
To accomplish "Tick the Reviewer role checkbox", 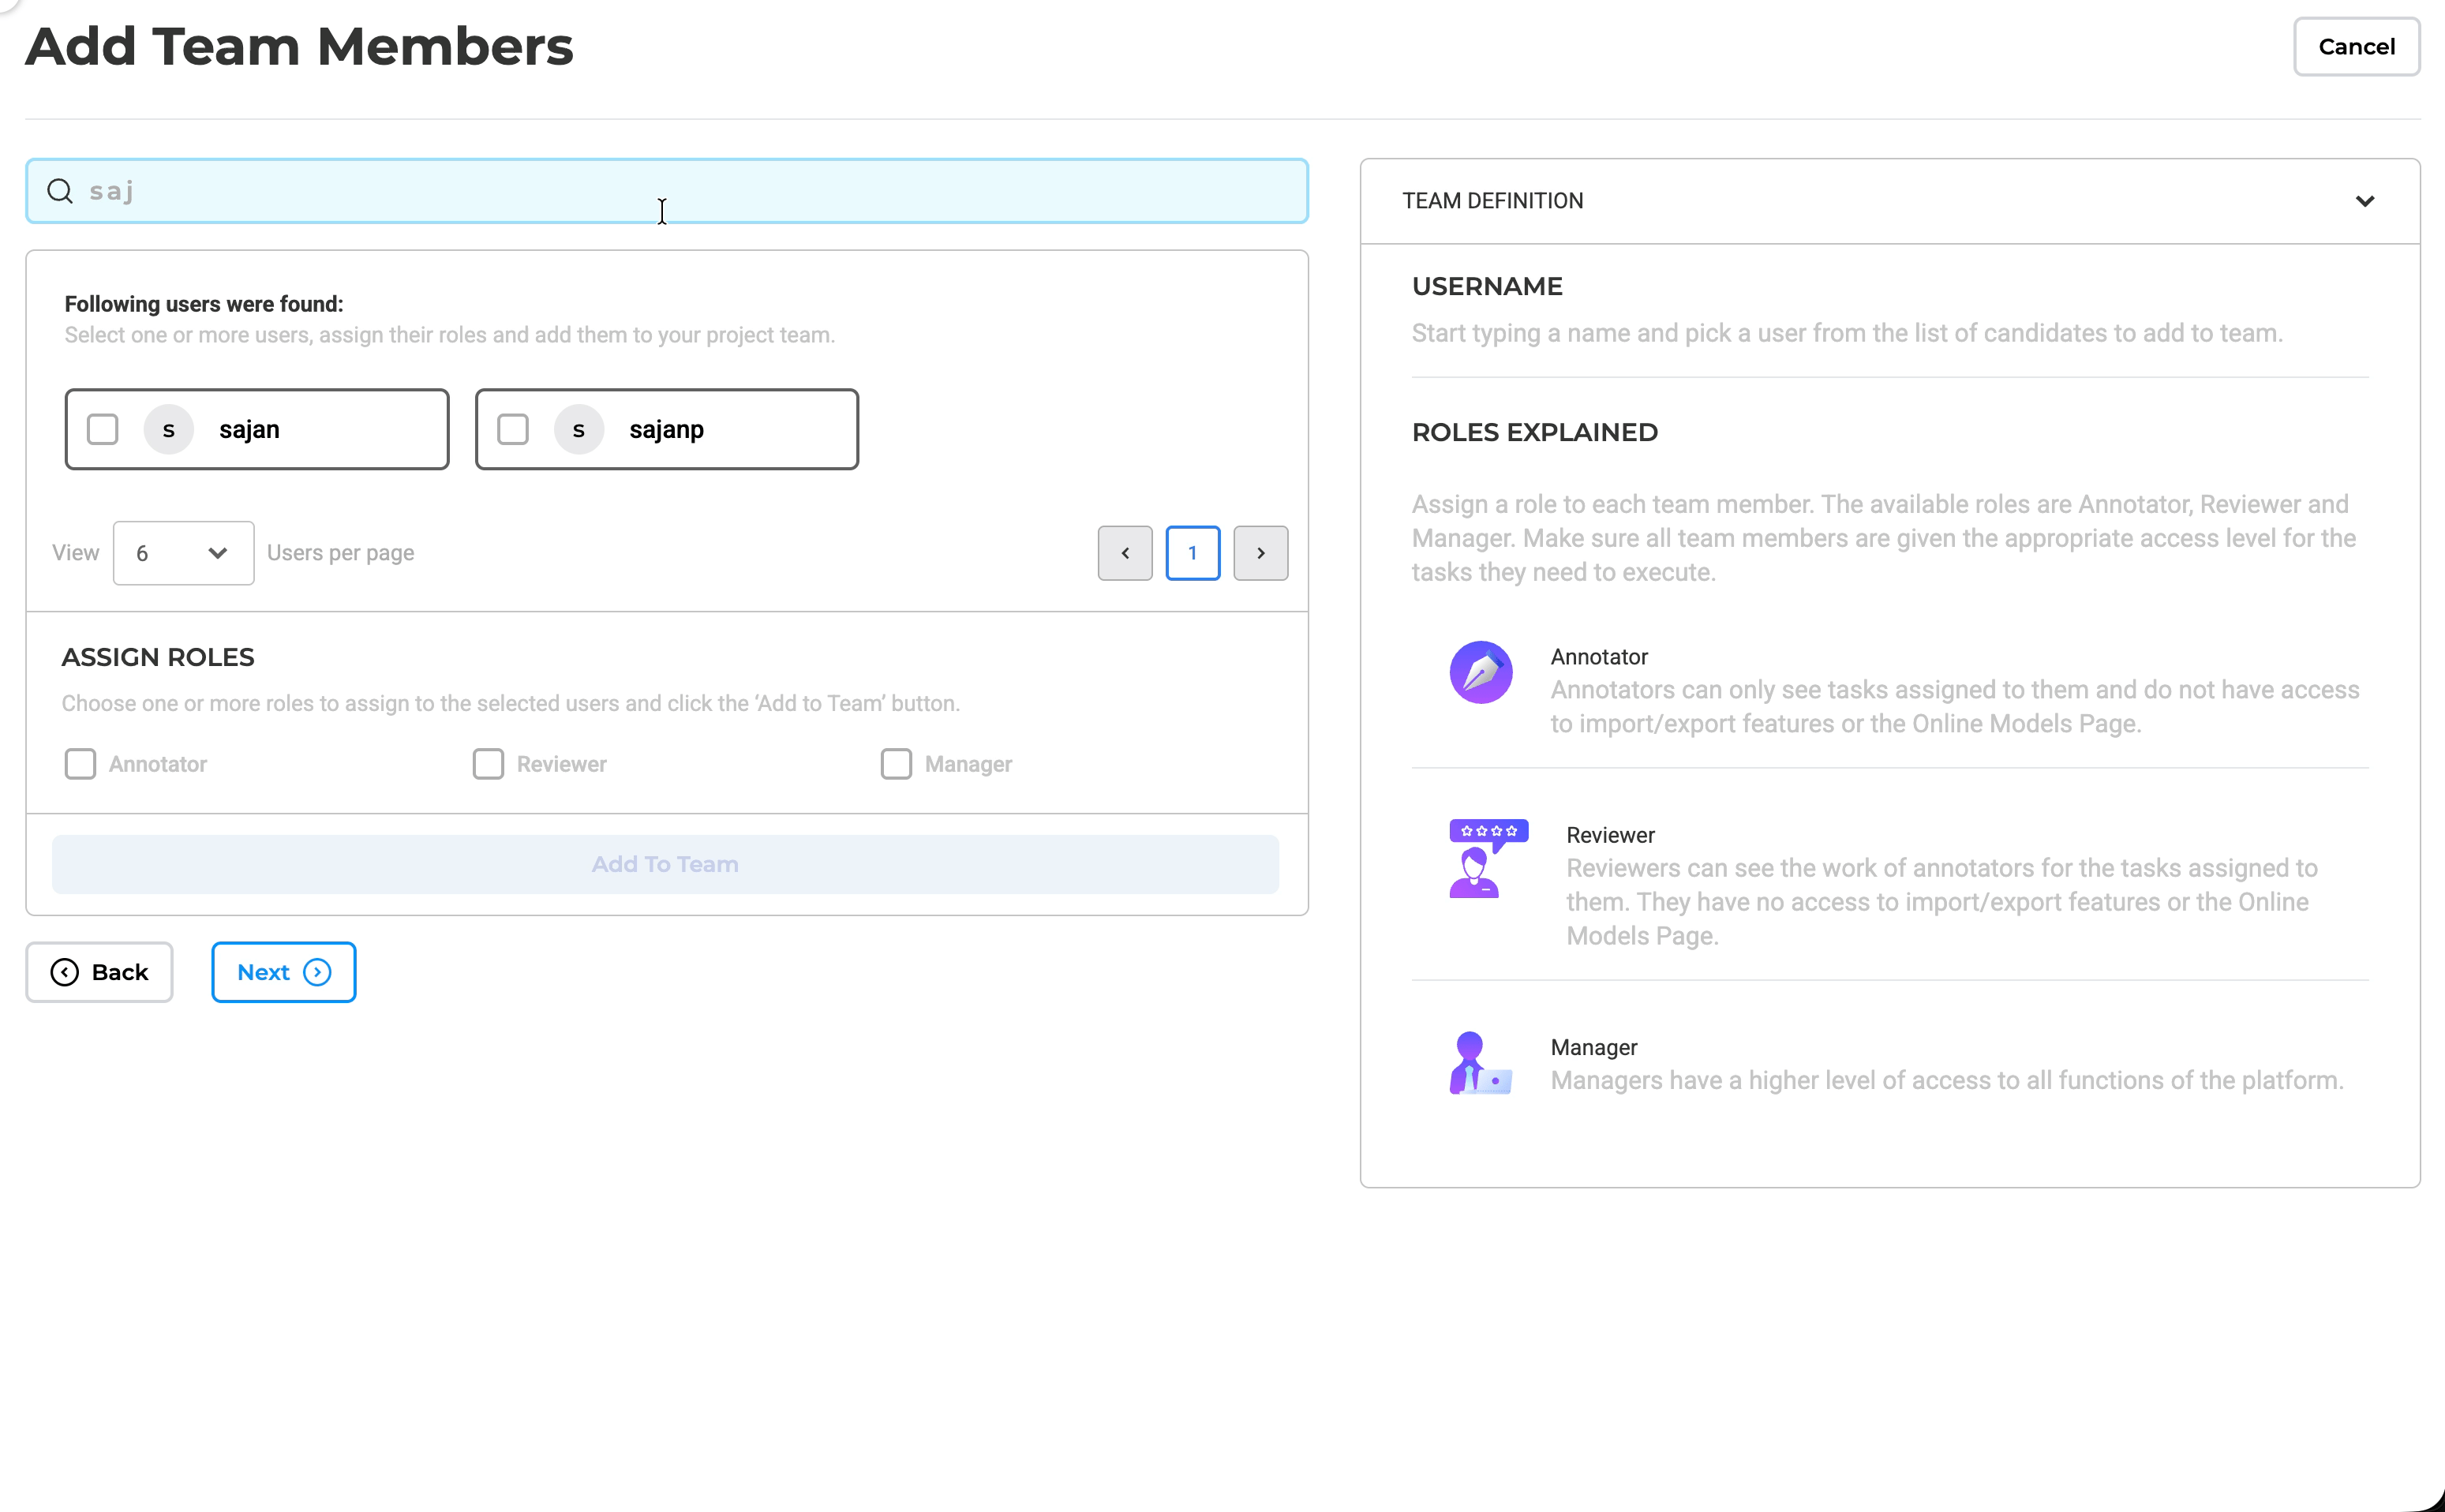I will 488,764.
